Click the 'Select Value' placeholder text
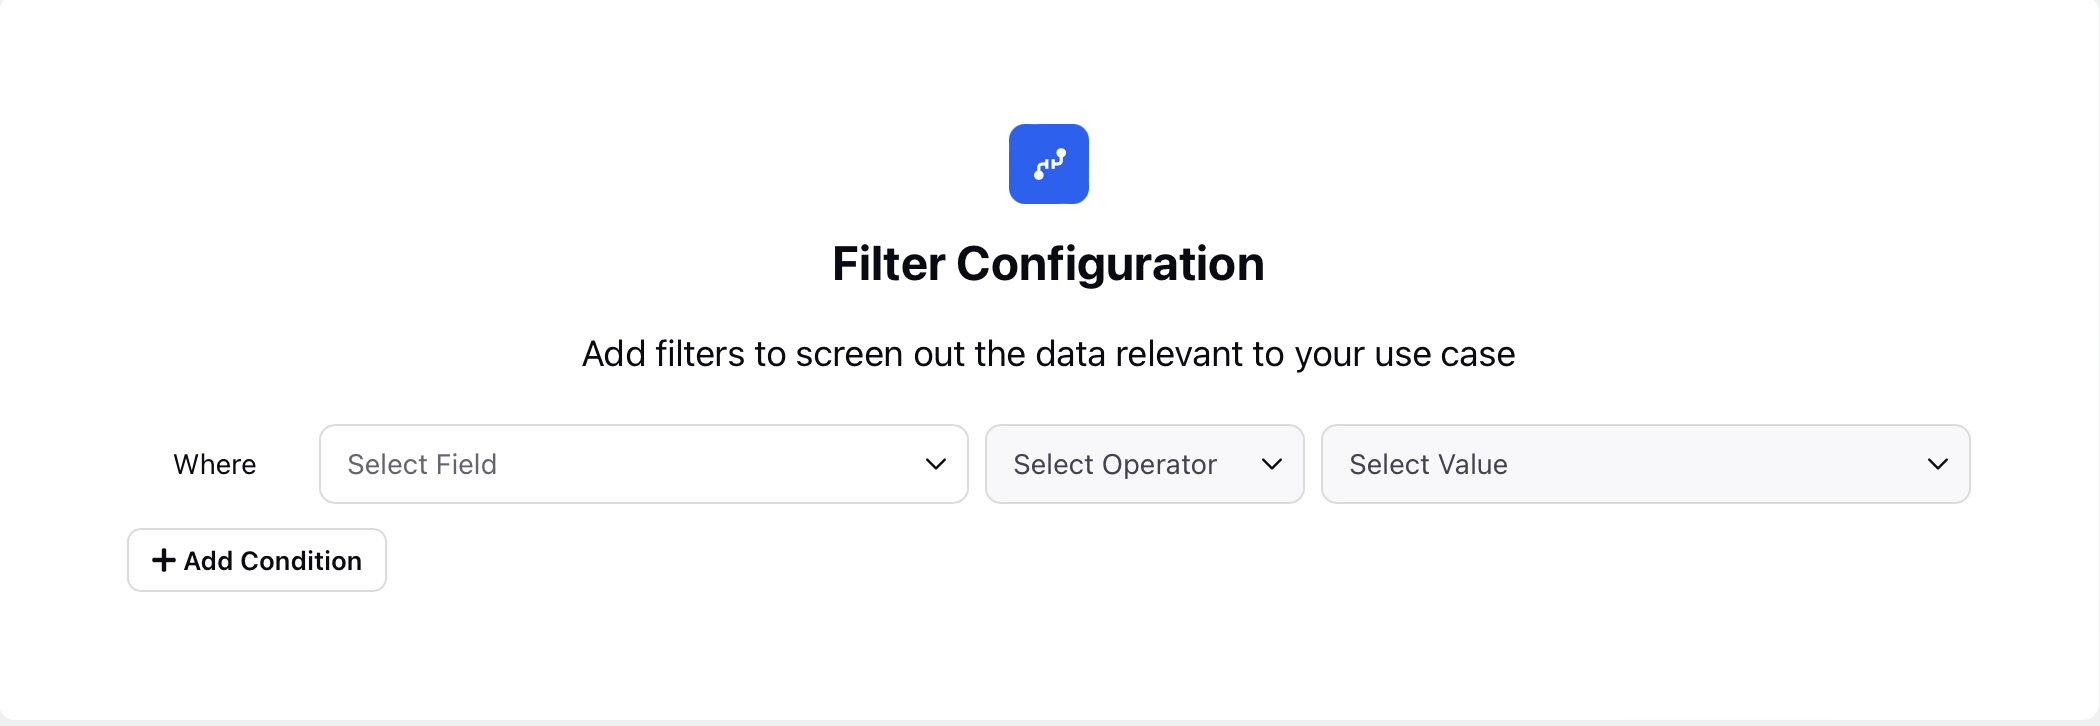The height and width of the screenshot is (726, 2100). point(1428,464)
